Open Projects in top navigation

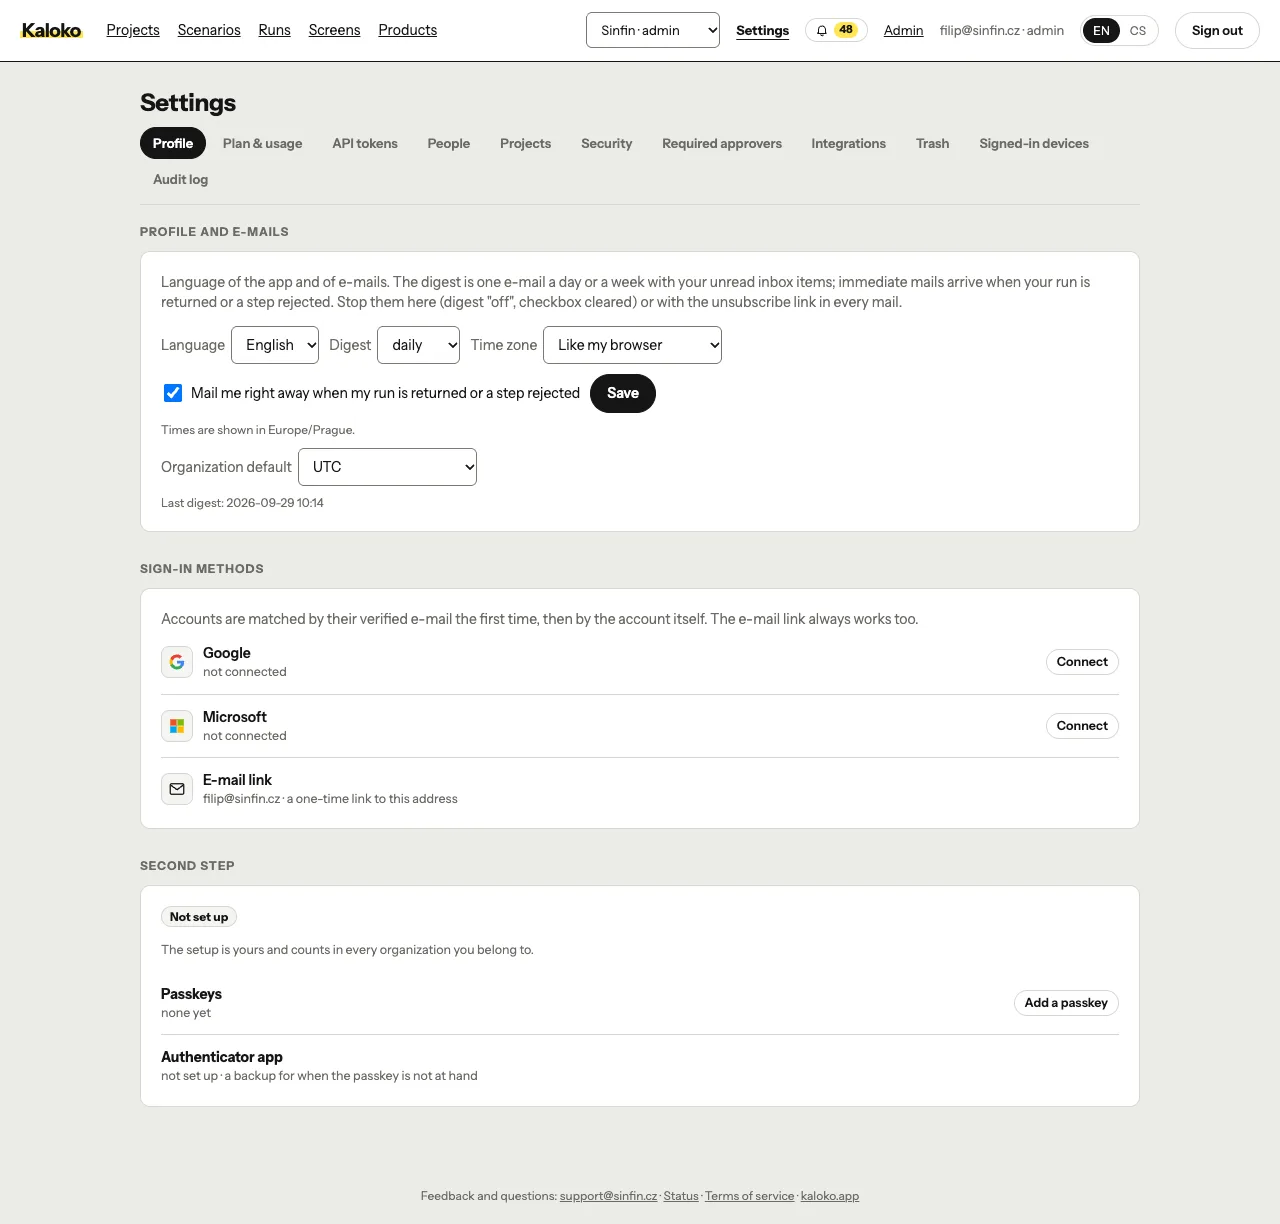point(133,30)
